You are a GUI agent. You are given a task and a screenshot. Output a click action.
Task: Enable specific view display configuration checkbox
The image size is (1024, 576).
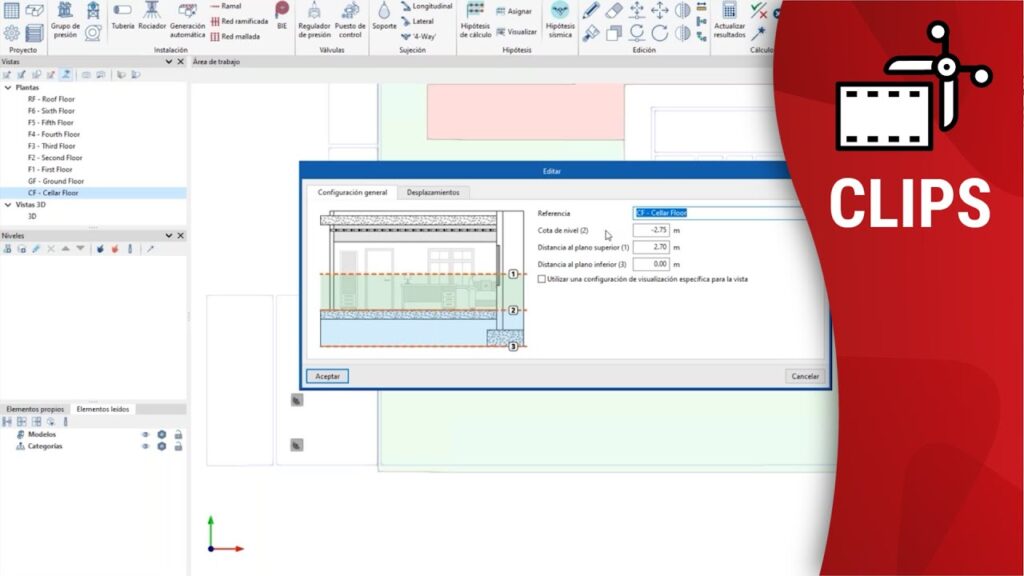click(542, 280)
